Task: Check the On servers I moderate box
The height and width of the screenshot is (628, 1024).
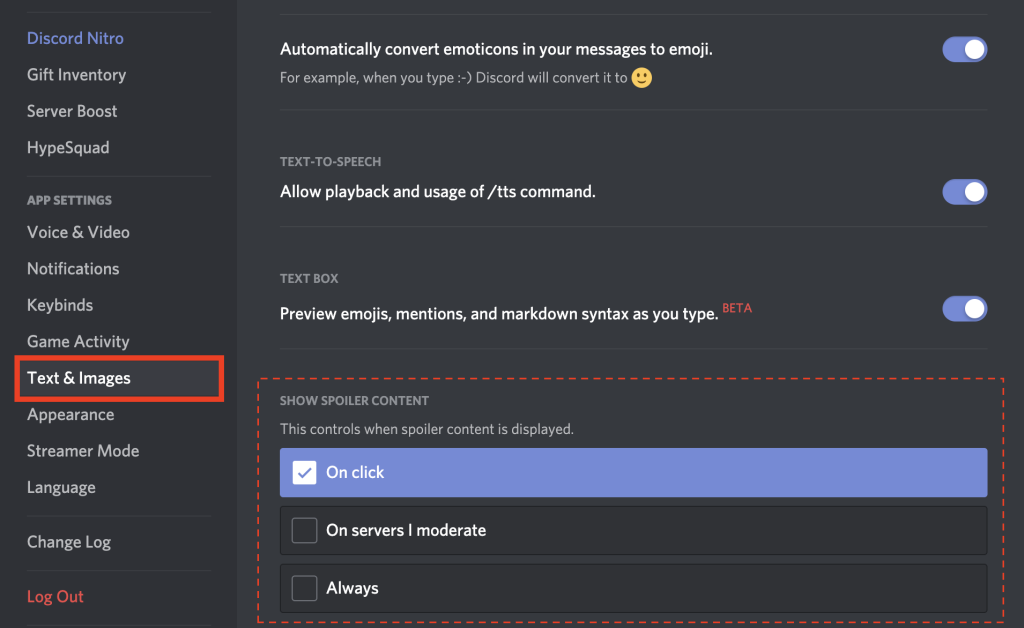Action: click(x=304, y=530)
